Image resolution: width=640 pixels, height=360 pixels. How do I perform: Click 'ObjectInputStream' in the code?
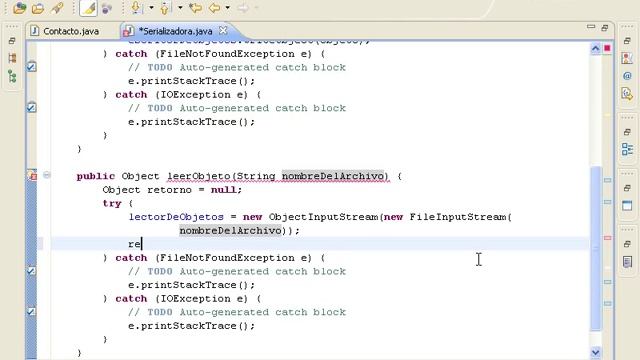click(x=323, y=217)
